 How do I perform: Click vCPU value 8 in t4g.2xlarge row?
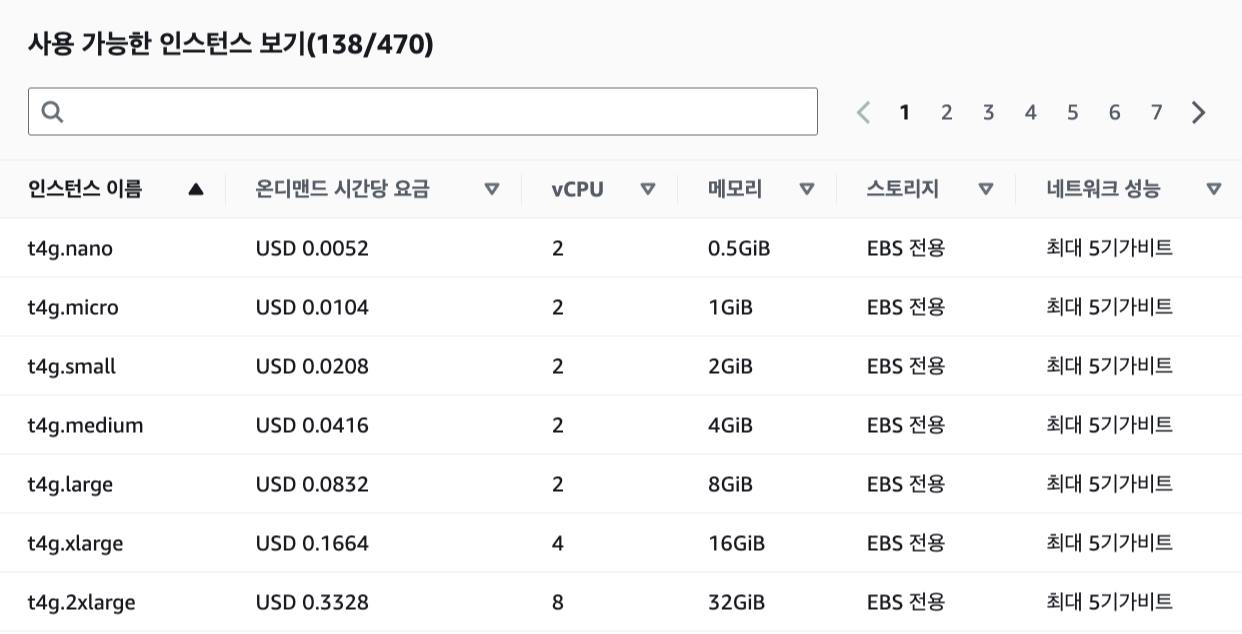click(557, 602)
